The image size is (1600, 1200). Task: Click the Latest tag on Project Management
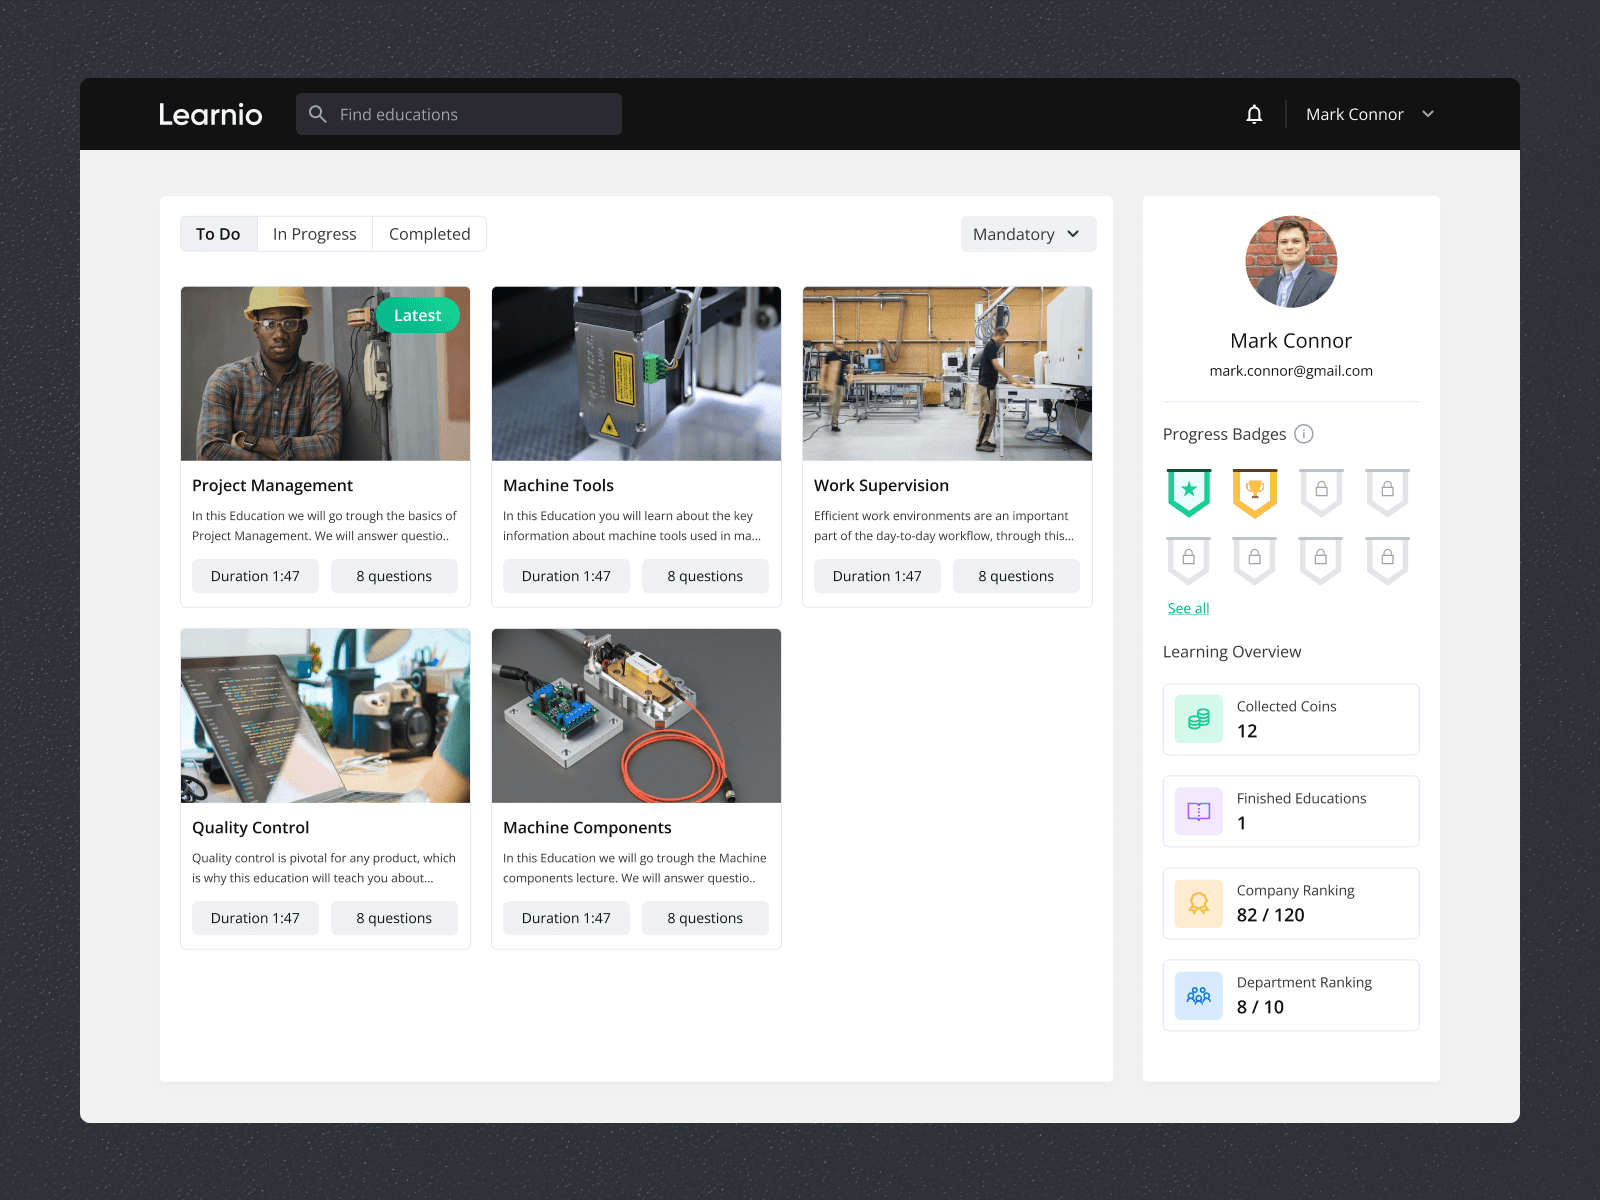pos(418,315)
